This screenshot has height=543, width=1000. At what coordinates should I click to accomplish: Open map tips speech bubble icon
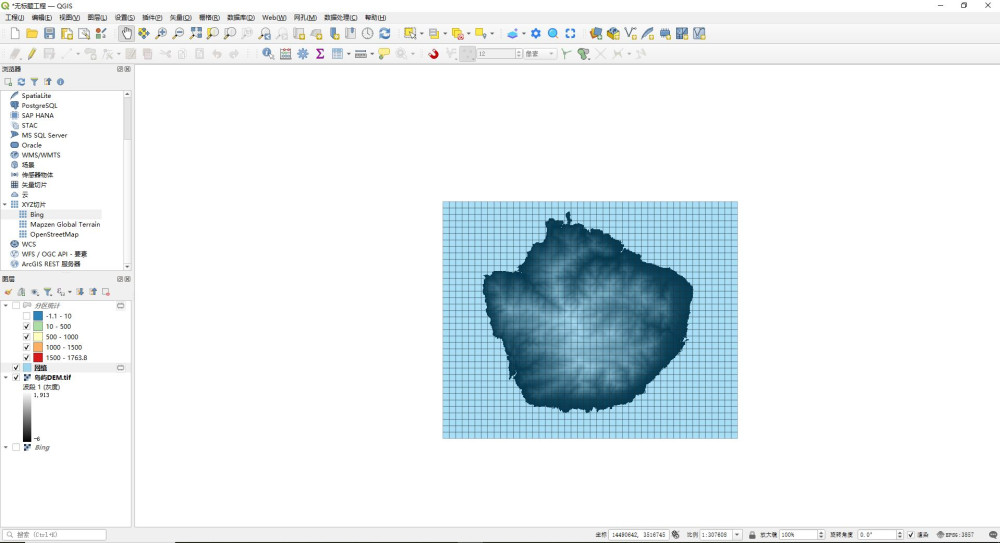point(383,54)
